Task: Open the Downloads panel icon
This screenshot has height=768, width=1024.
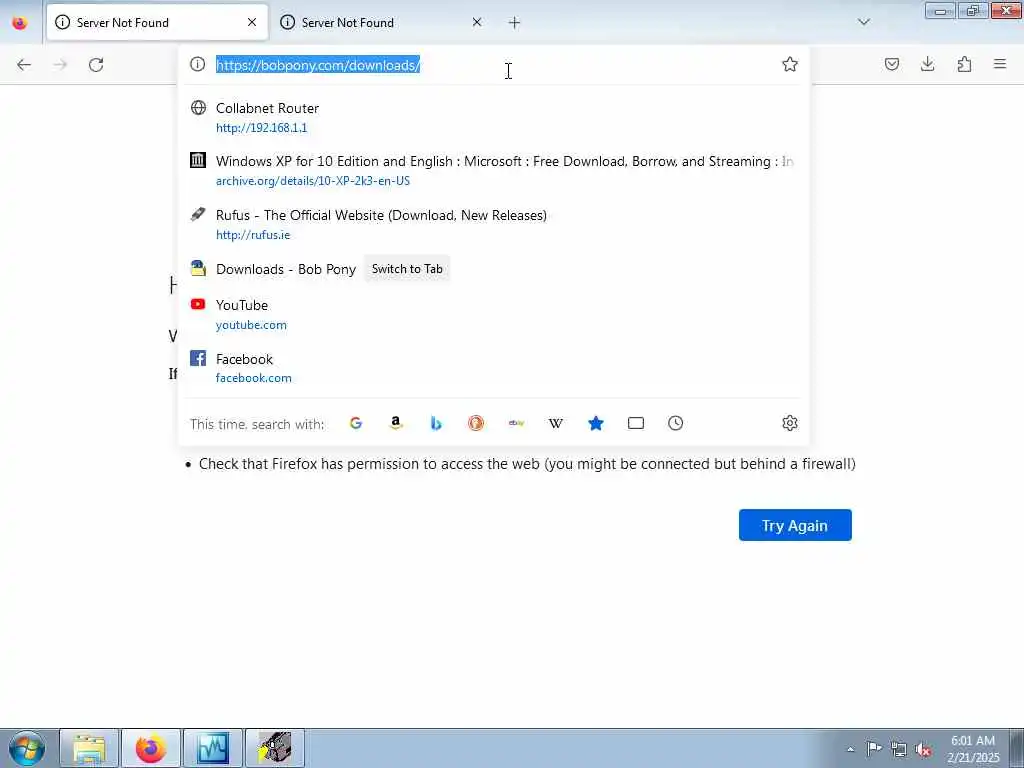Action: click(927, 64)
